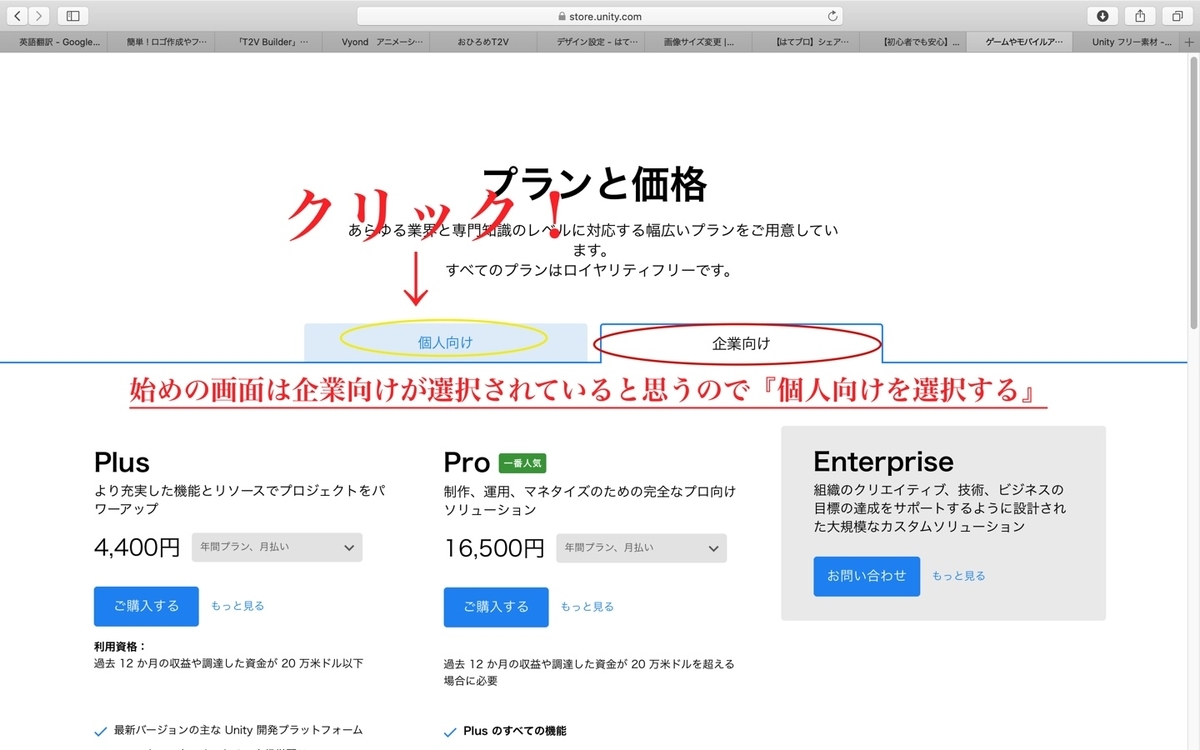
Task: Click the add new tab plus button
Action: 1191,43
